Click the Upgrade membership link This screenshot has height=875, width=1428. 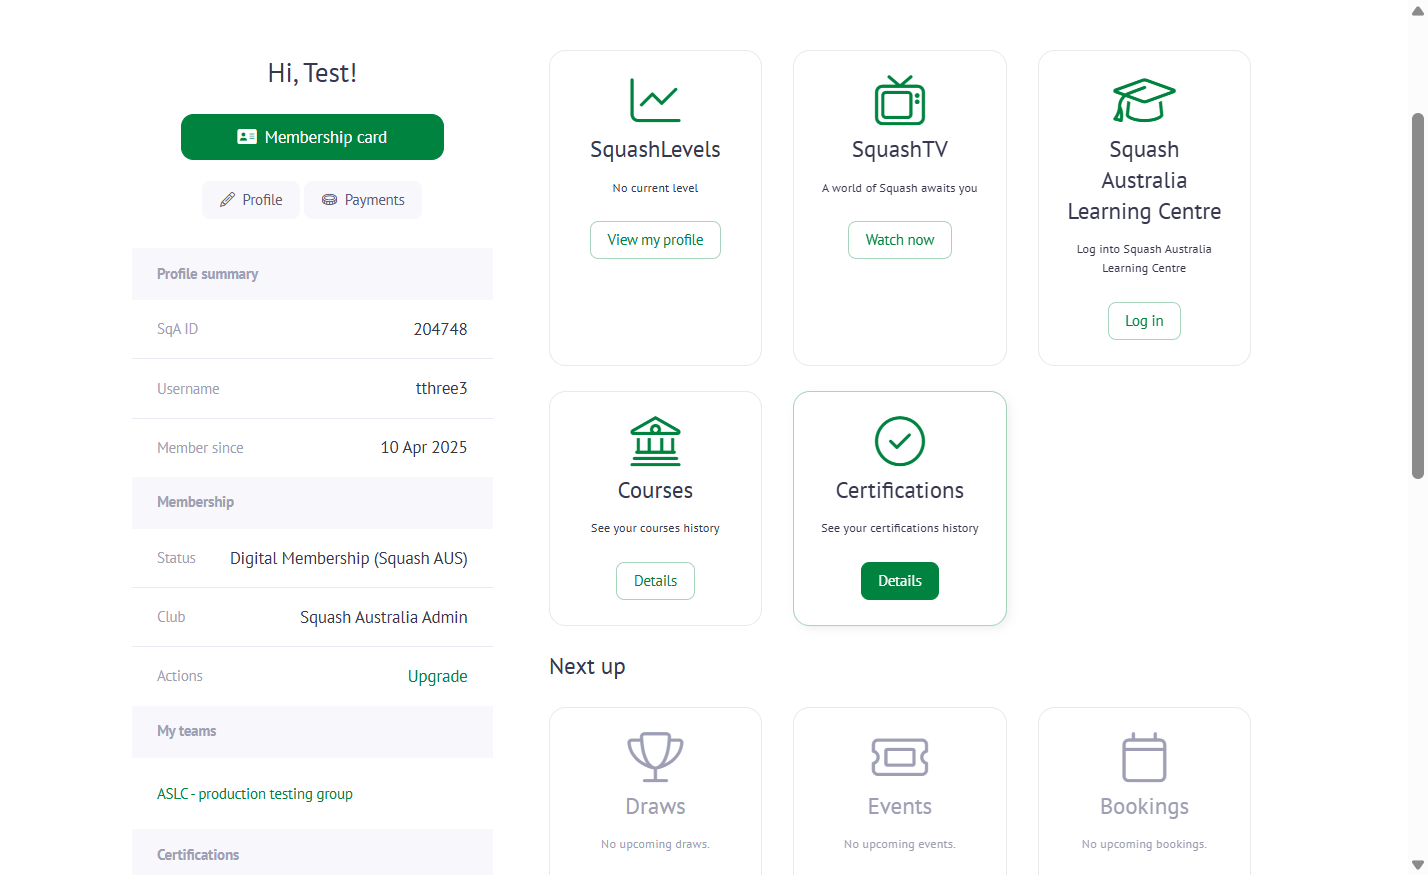(438, 676)
